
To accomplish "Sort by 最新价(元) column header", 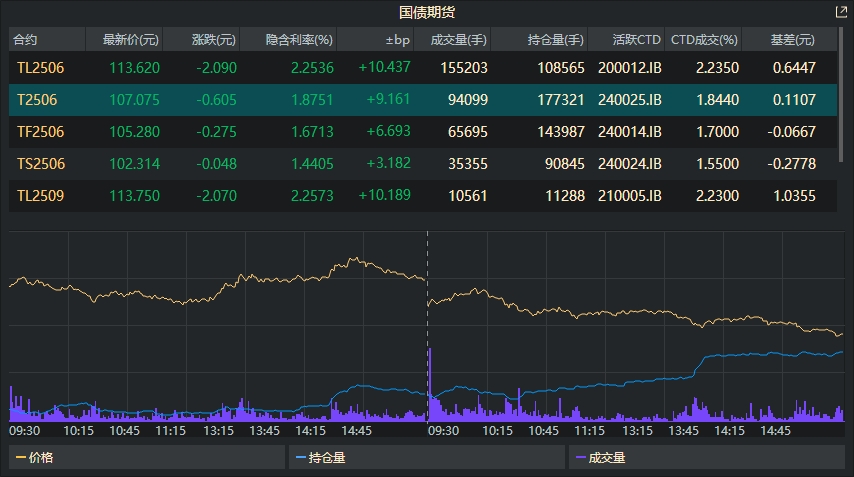I will coord(123,40).
